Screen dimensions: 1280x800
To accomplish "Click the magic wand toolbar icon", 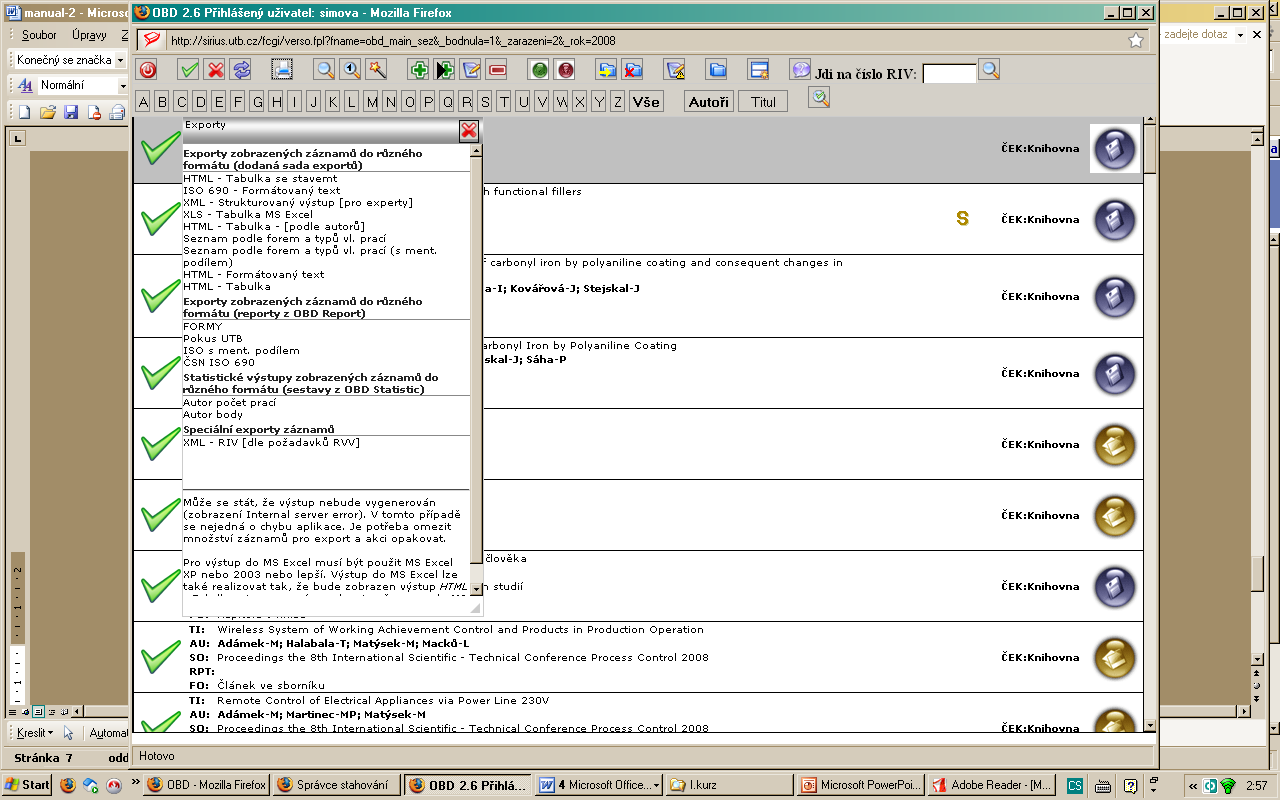I will pos(377,70).
